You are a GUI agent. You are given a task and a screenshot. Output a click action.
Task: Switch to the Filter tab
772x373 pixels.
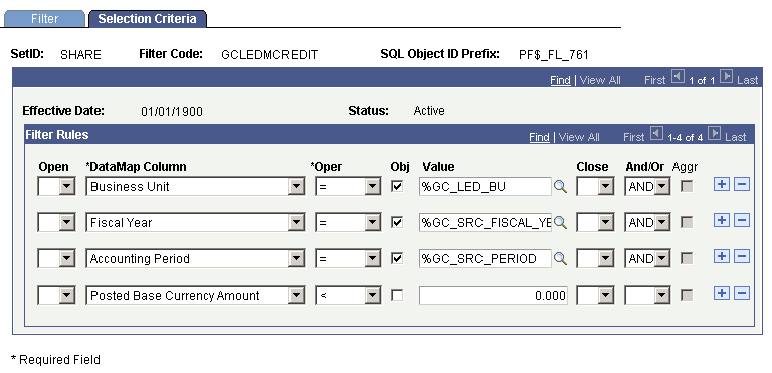point(44,19)
